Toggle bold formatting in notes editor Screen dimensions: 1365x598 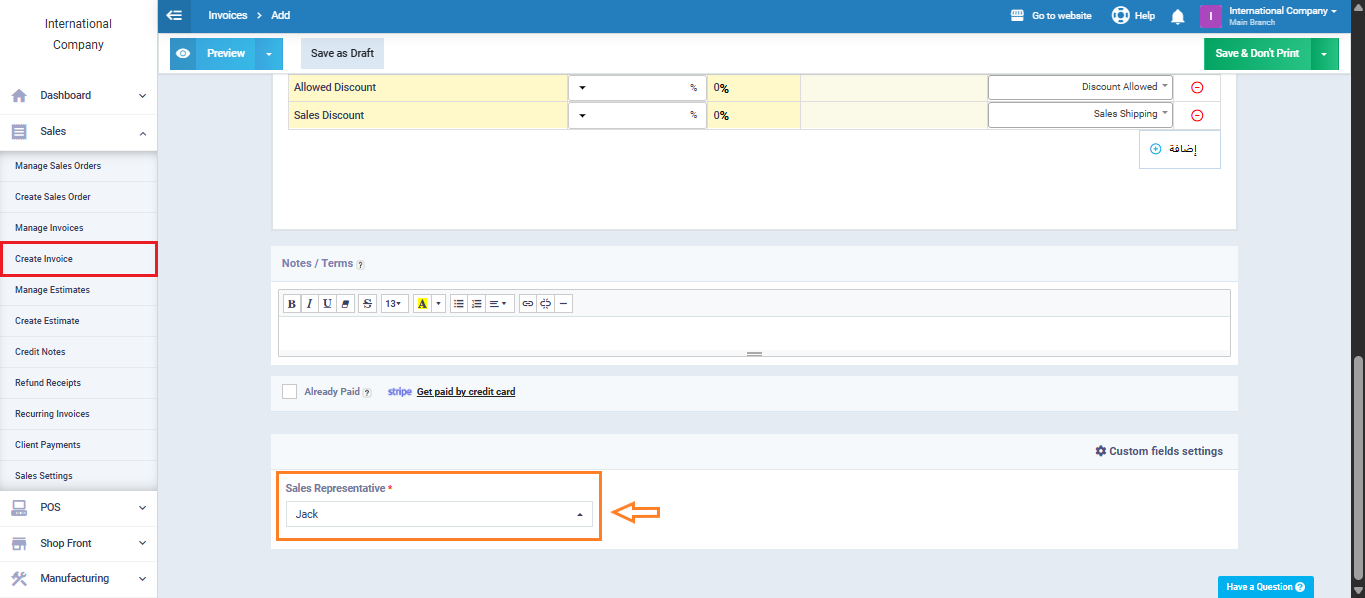(x=291, y=304)
